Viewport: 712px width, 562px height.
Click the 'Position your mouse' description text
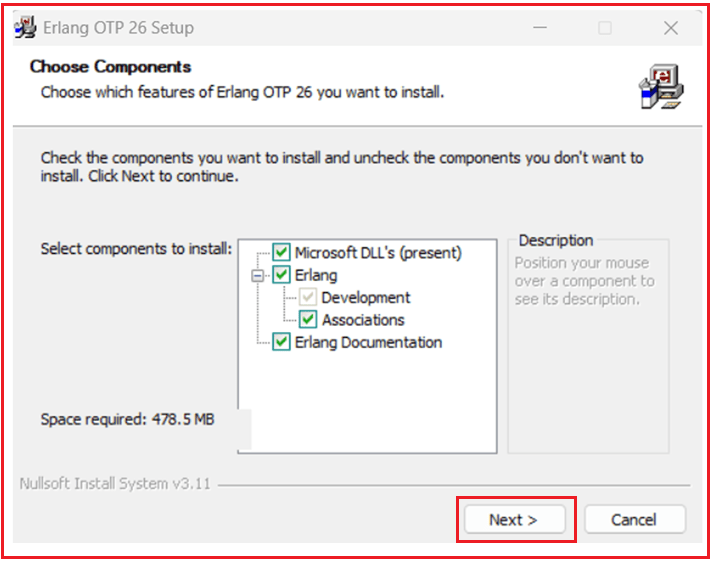(584, 281)
